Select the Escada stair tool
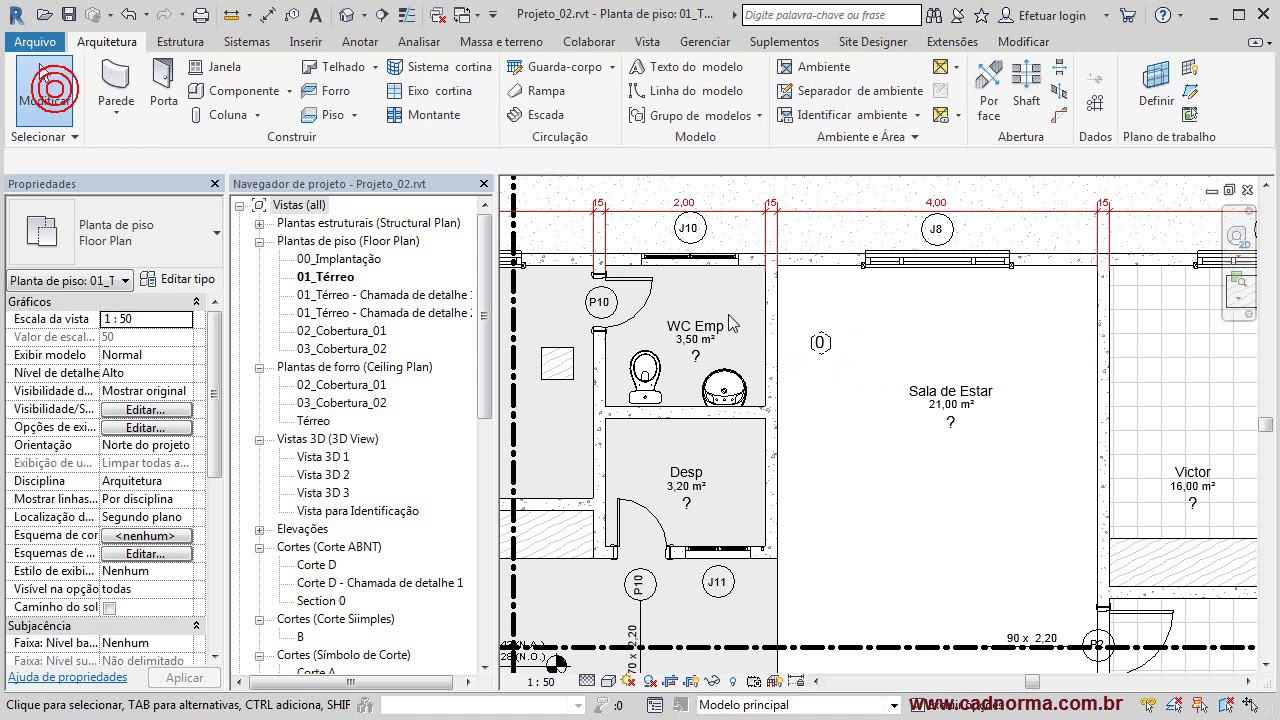This screenshot has height=720, width=1280. click(535, 115)
